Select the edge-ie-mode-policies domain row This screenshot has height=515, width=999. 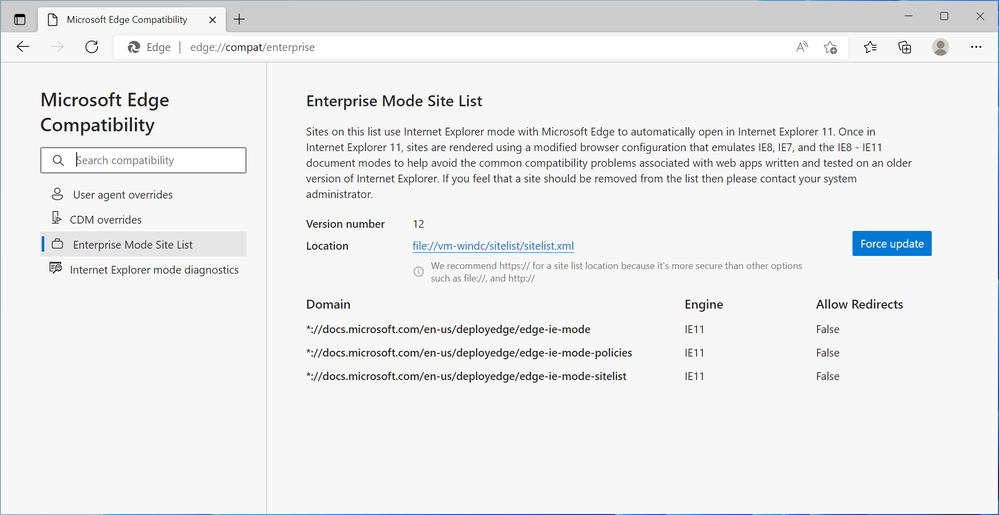click(x=469, y=352)
